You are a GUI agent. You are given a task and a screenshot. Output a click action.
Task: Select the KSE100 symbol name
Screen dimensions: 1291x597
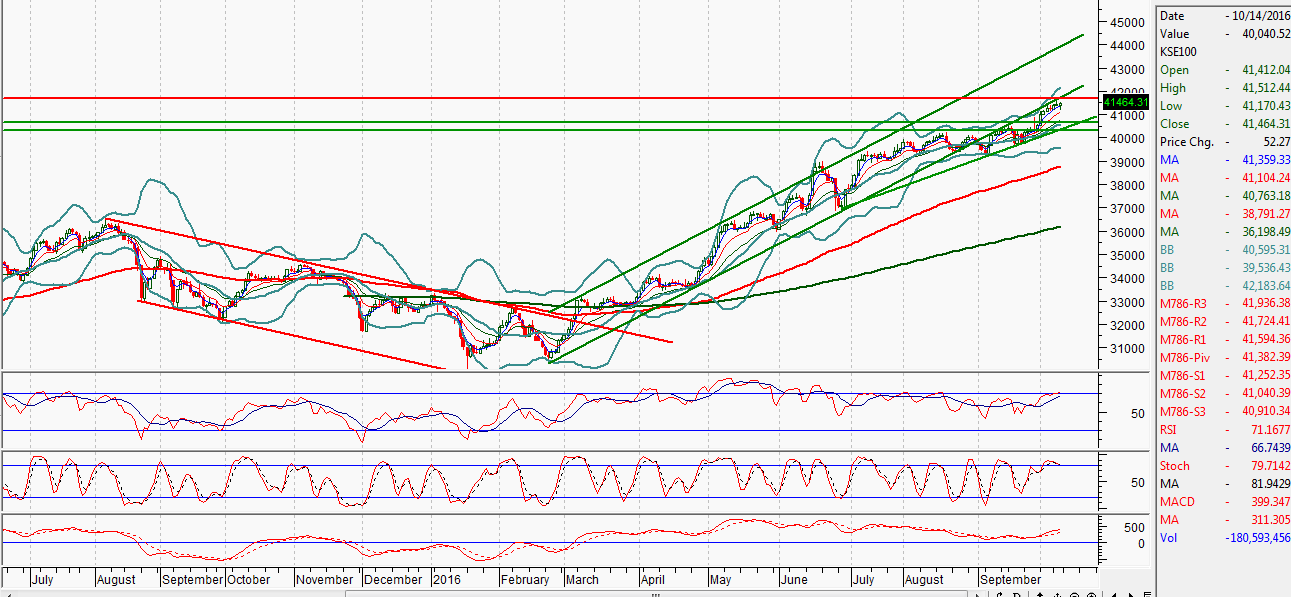(x=1178, y=52)
